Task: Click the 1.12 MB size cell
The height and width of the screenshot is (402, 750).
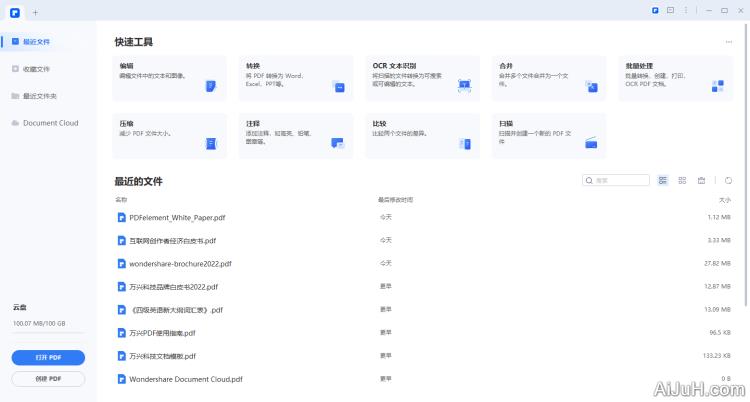Action: (719, 217)
